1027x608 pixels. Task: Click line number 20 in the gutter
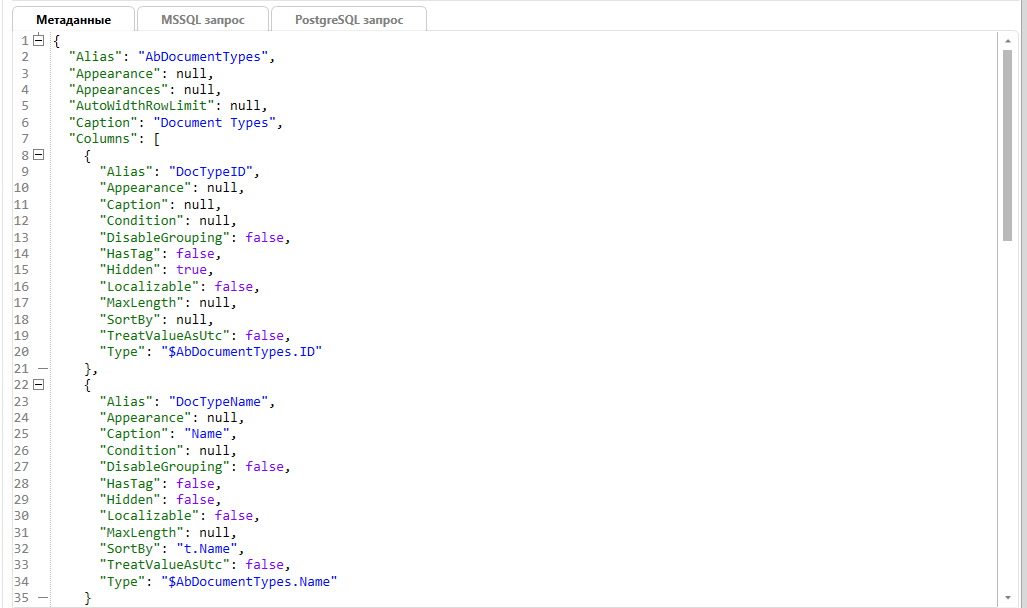click(x=21, y=352)
